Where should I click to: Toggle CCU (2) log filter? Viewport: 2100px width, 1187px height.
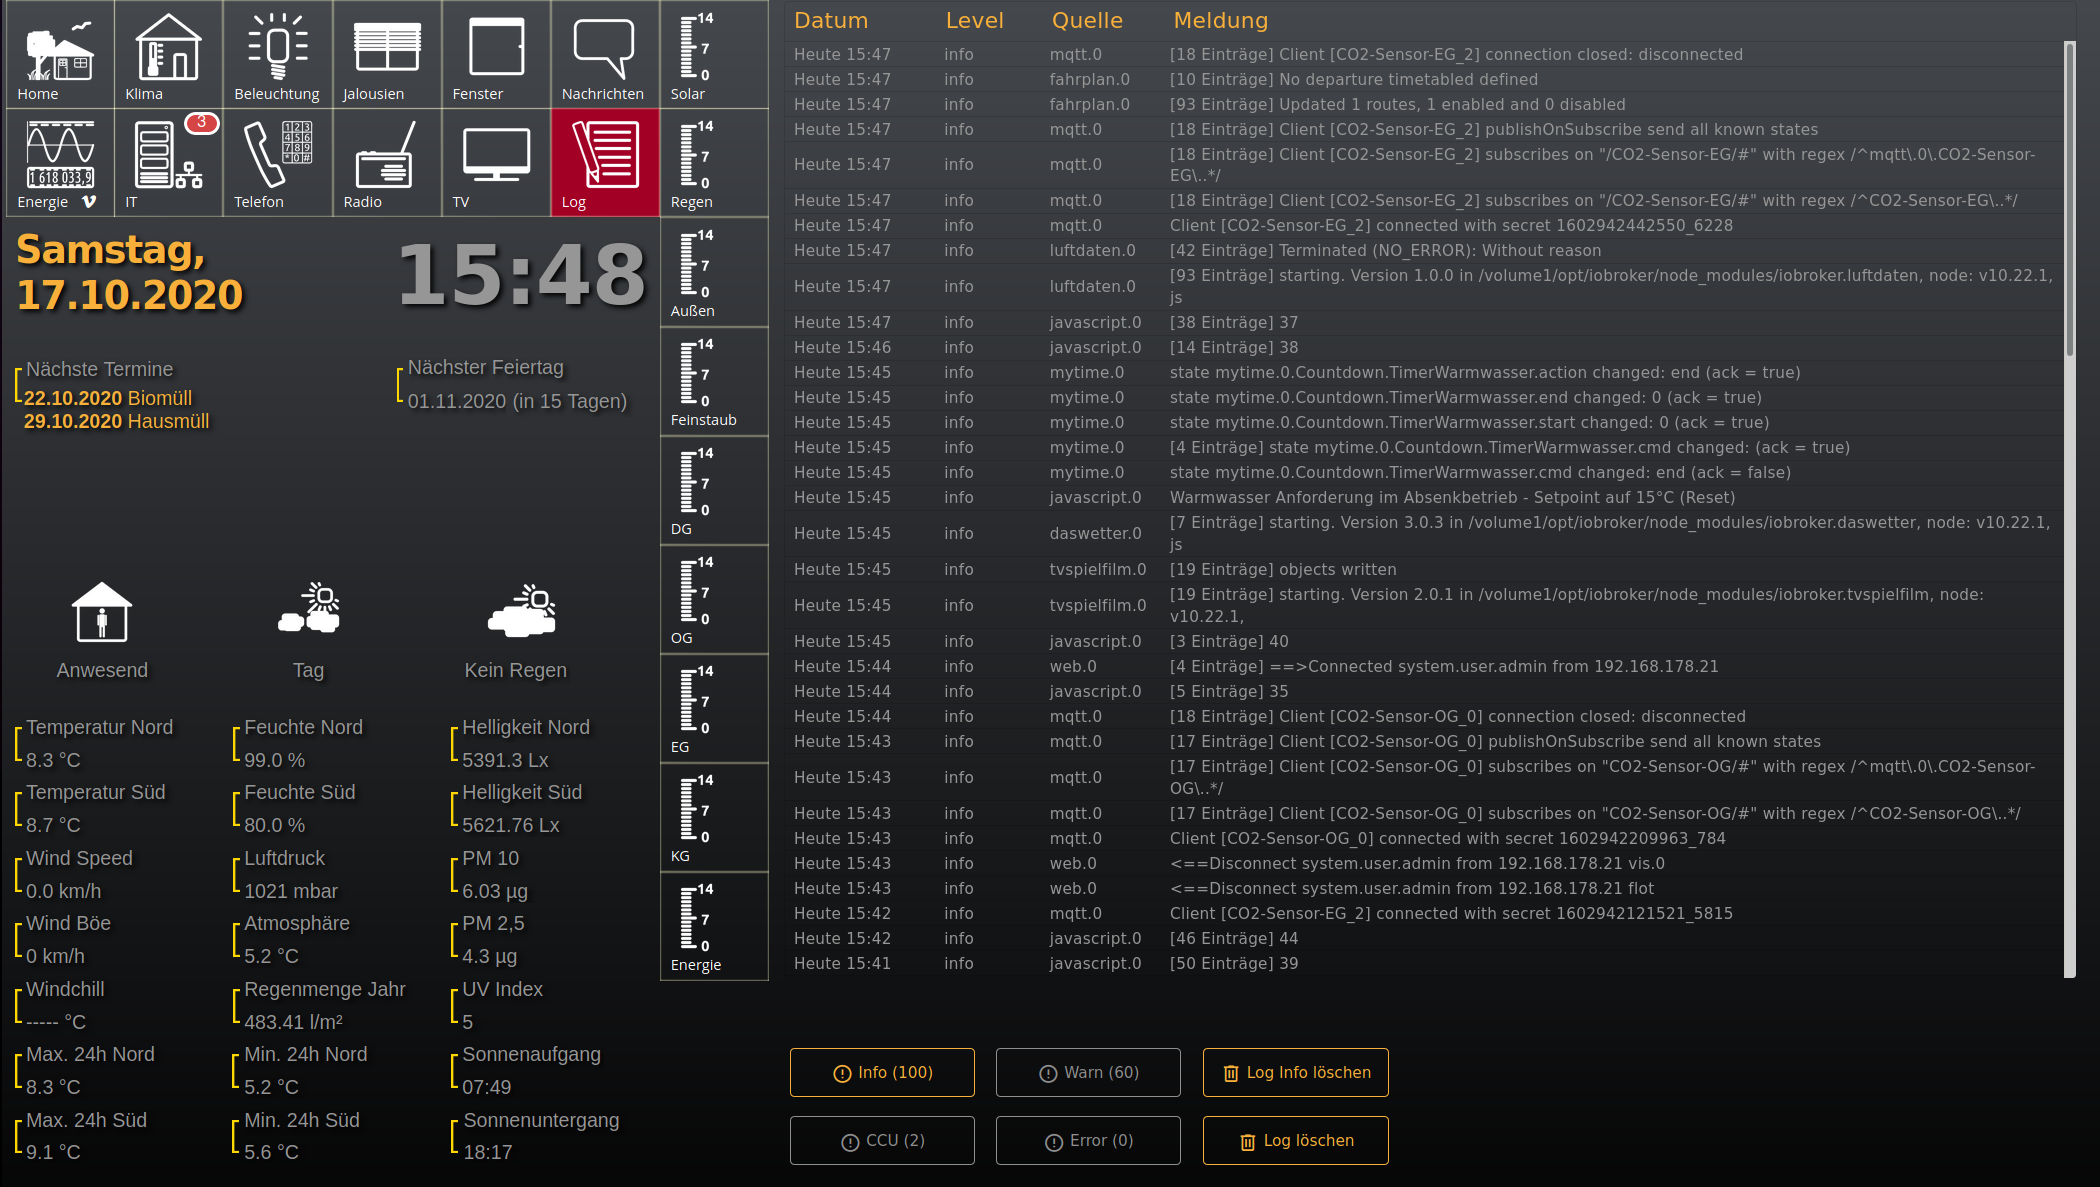coord(882,1140)
